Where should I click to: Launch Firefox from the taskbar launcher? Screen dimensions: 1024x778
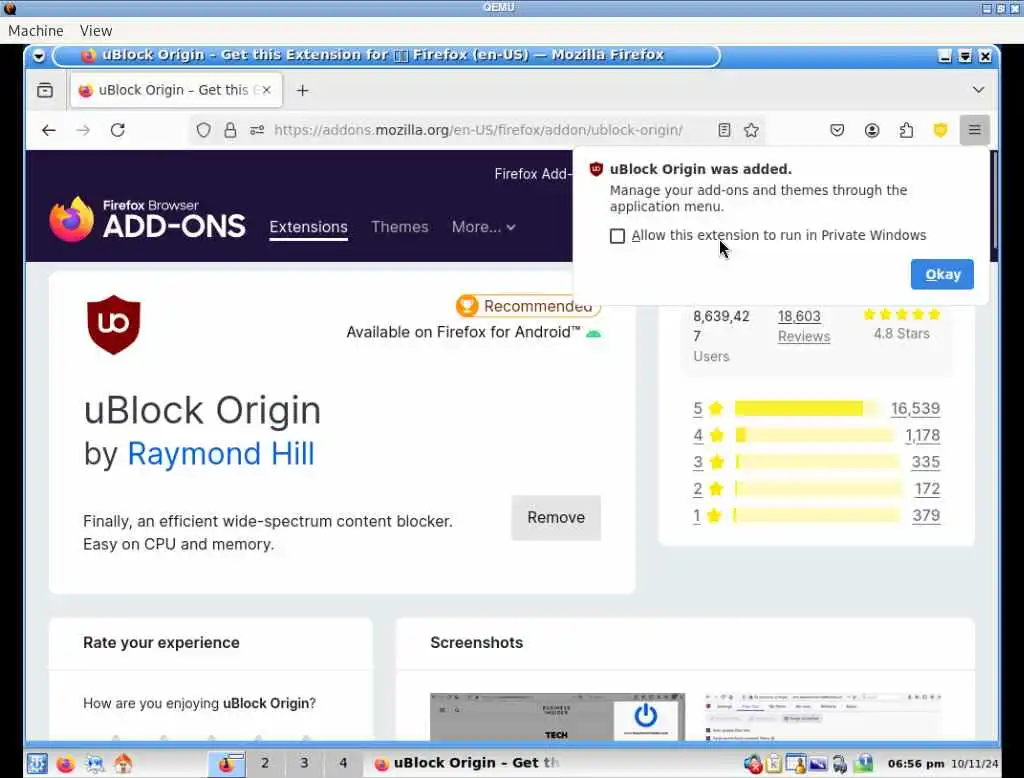tap(66, 763)
